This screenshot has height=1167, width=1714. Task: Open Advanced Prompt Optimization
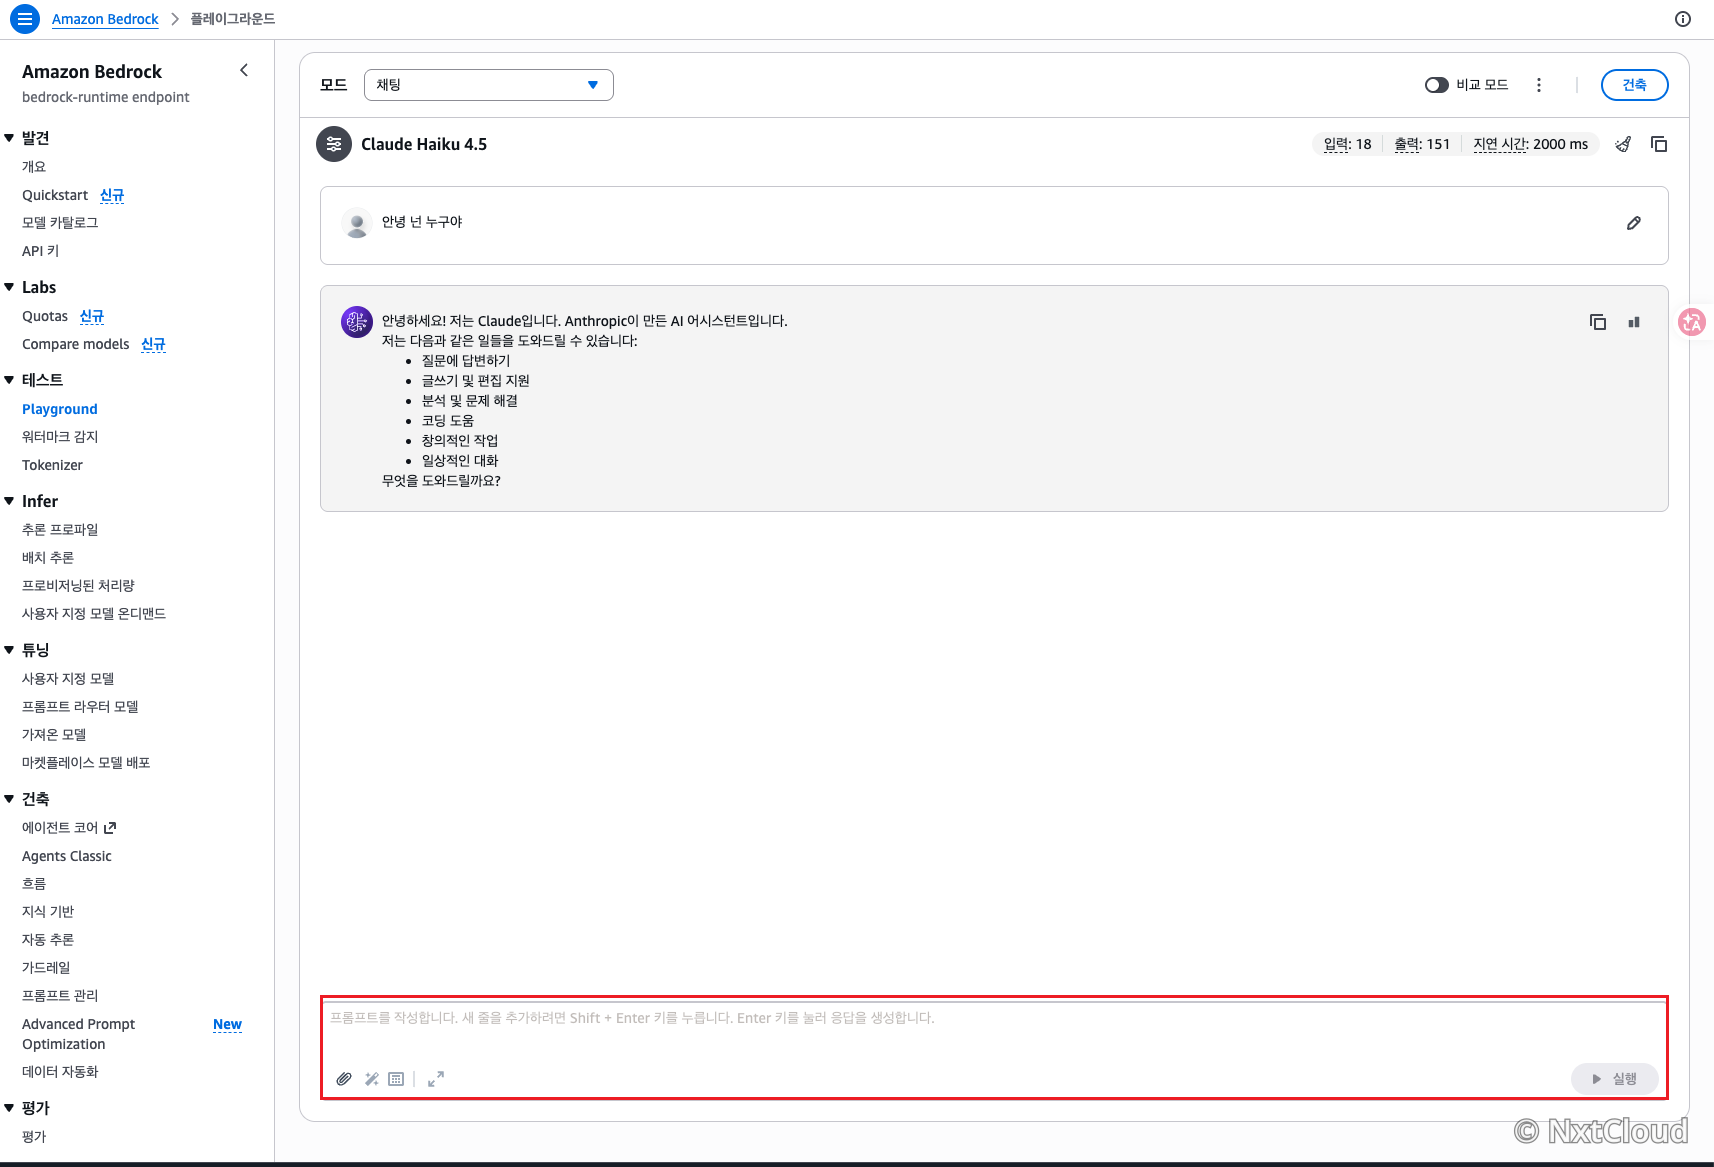[78, 1034]
